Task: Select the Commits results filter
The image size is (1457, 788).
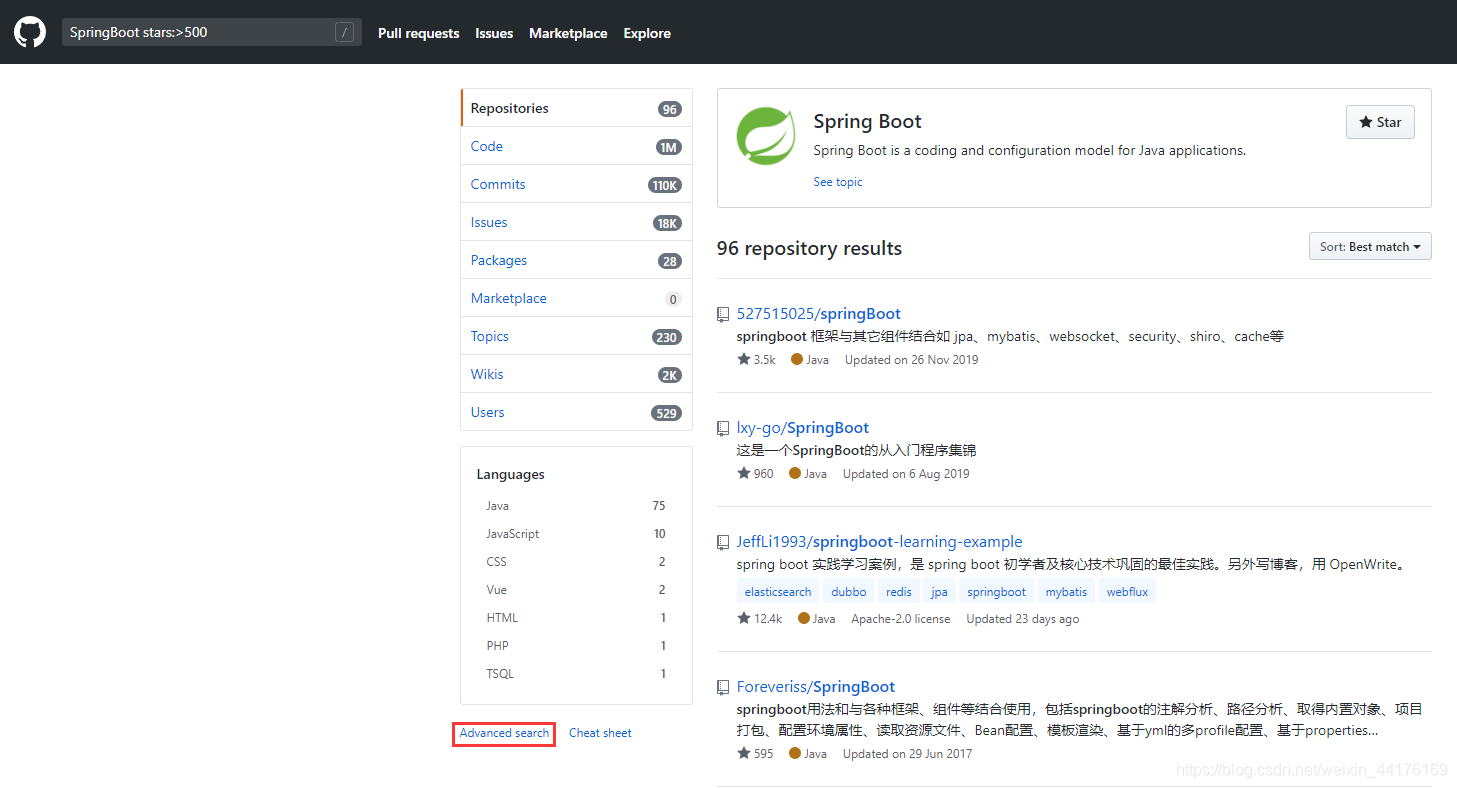Action: pos(576,184)
